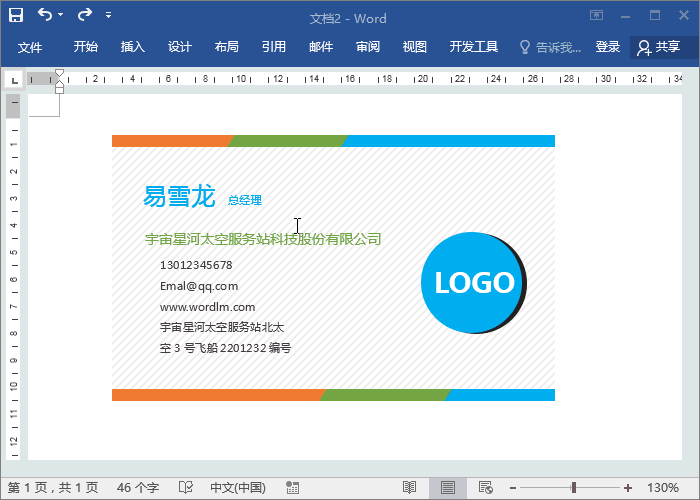Select the bottom color stripe banner

coord(333,395)
